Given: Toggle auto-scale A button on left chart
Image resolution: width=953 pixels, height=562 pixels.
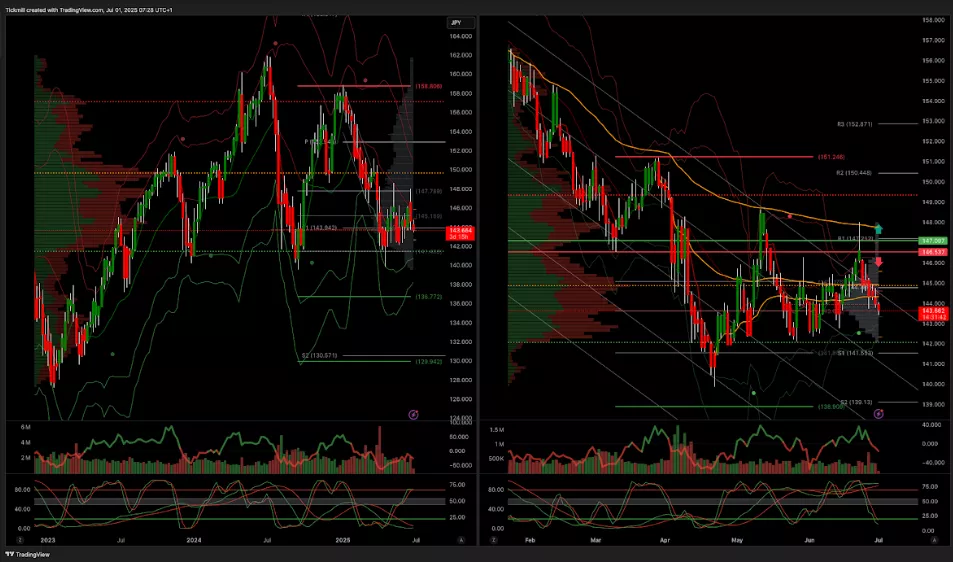Looking at the screenshot, I should click(x=460, y=540).
